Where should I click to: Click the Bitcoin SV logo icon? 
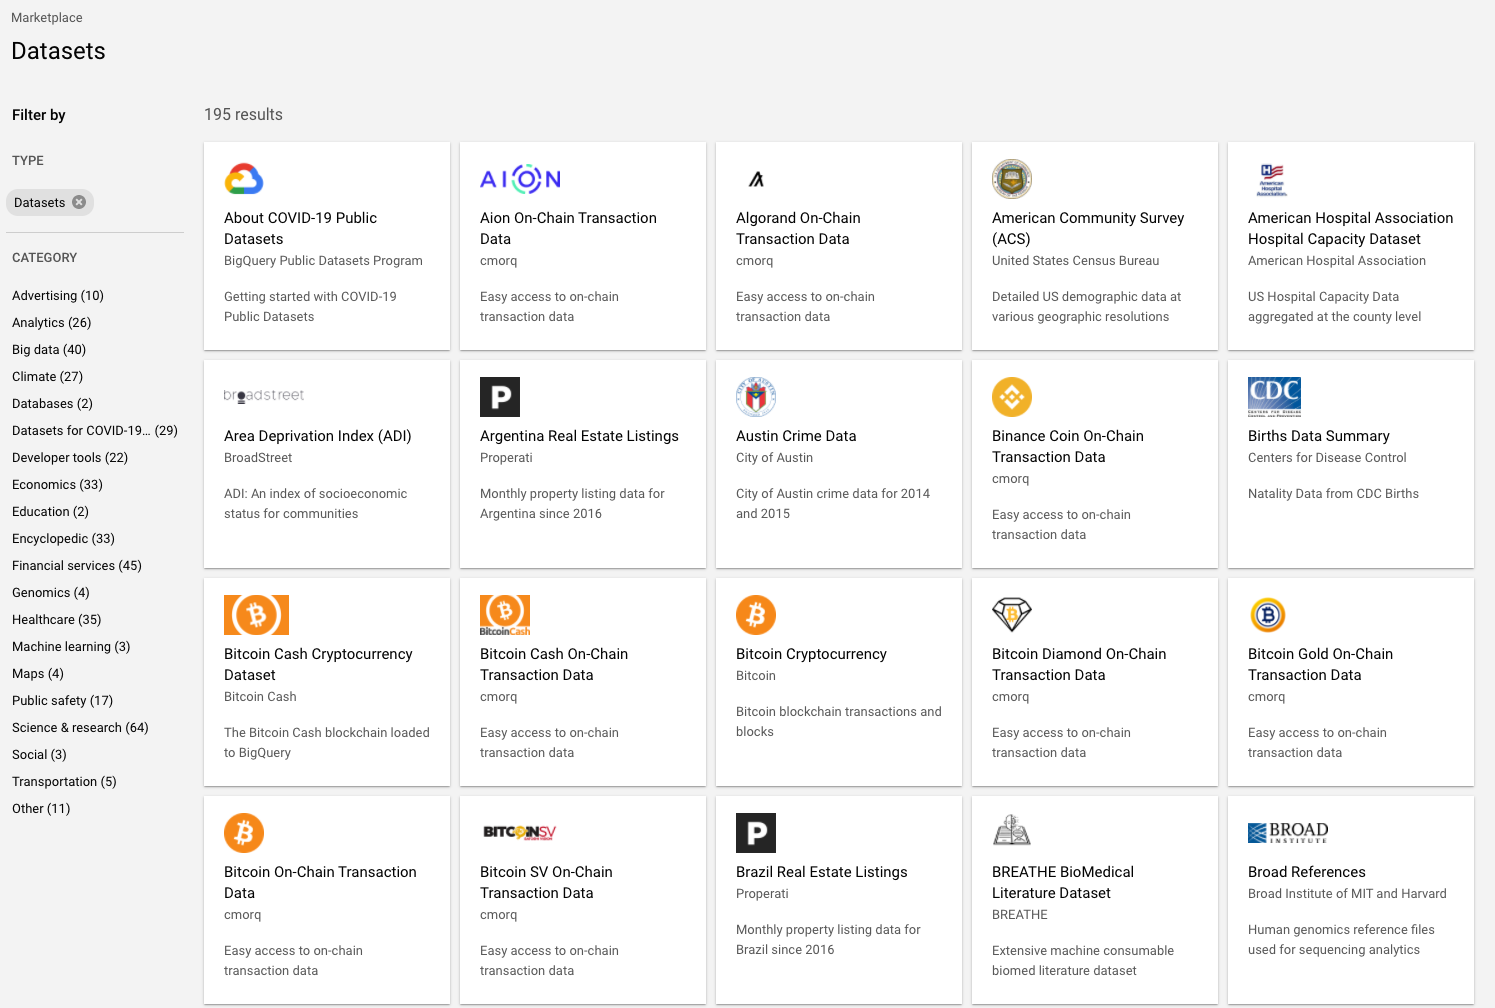[520, 832]
